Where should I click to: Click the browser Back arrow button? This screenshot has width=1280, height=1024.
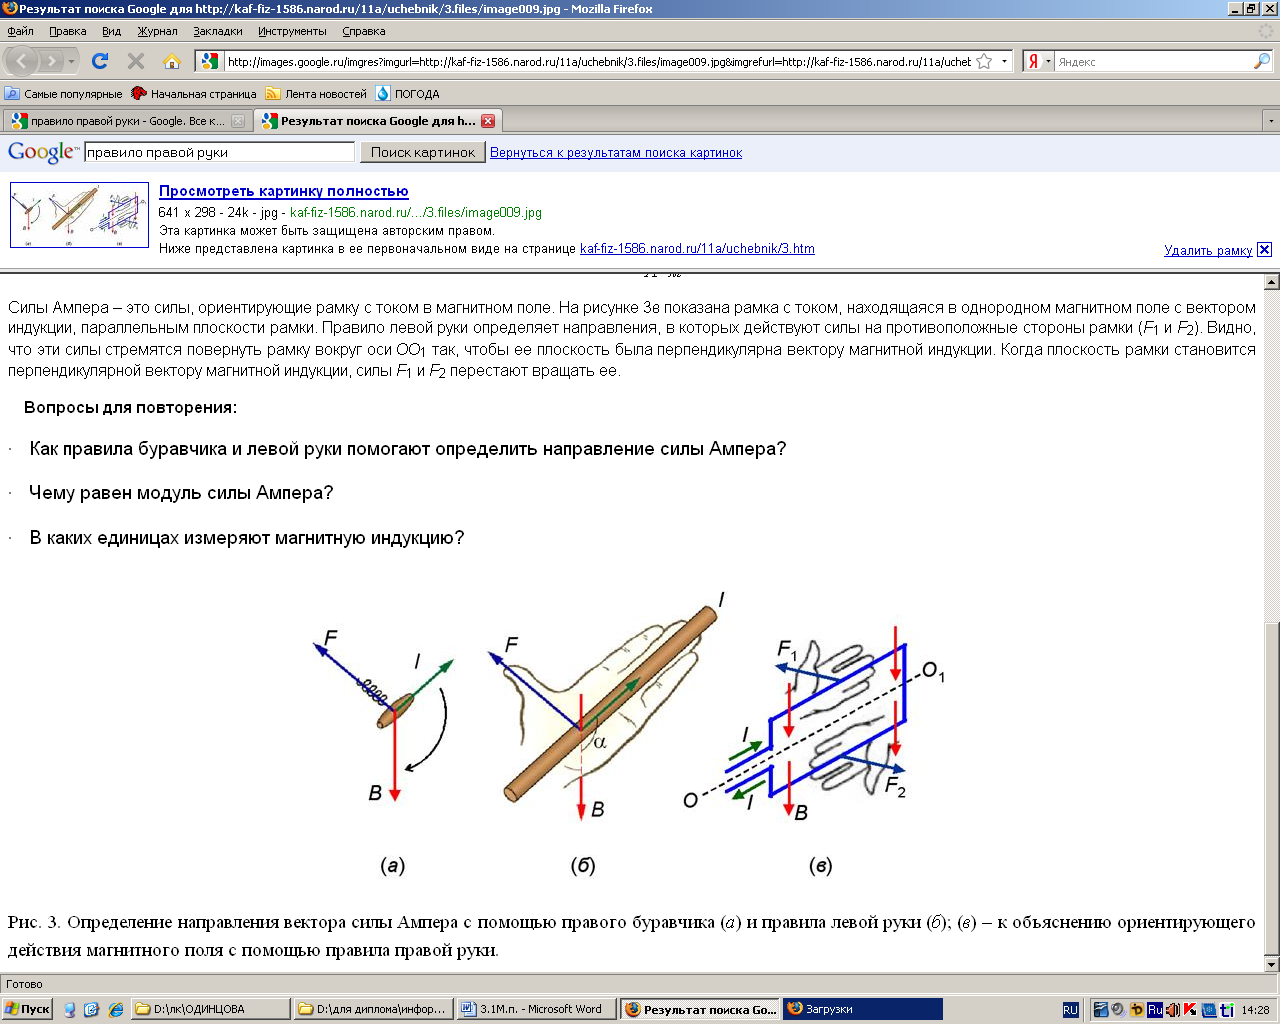tap(22, 61)
